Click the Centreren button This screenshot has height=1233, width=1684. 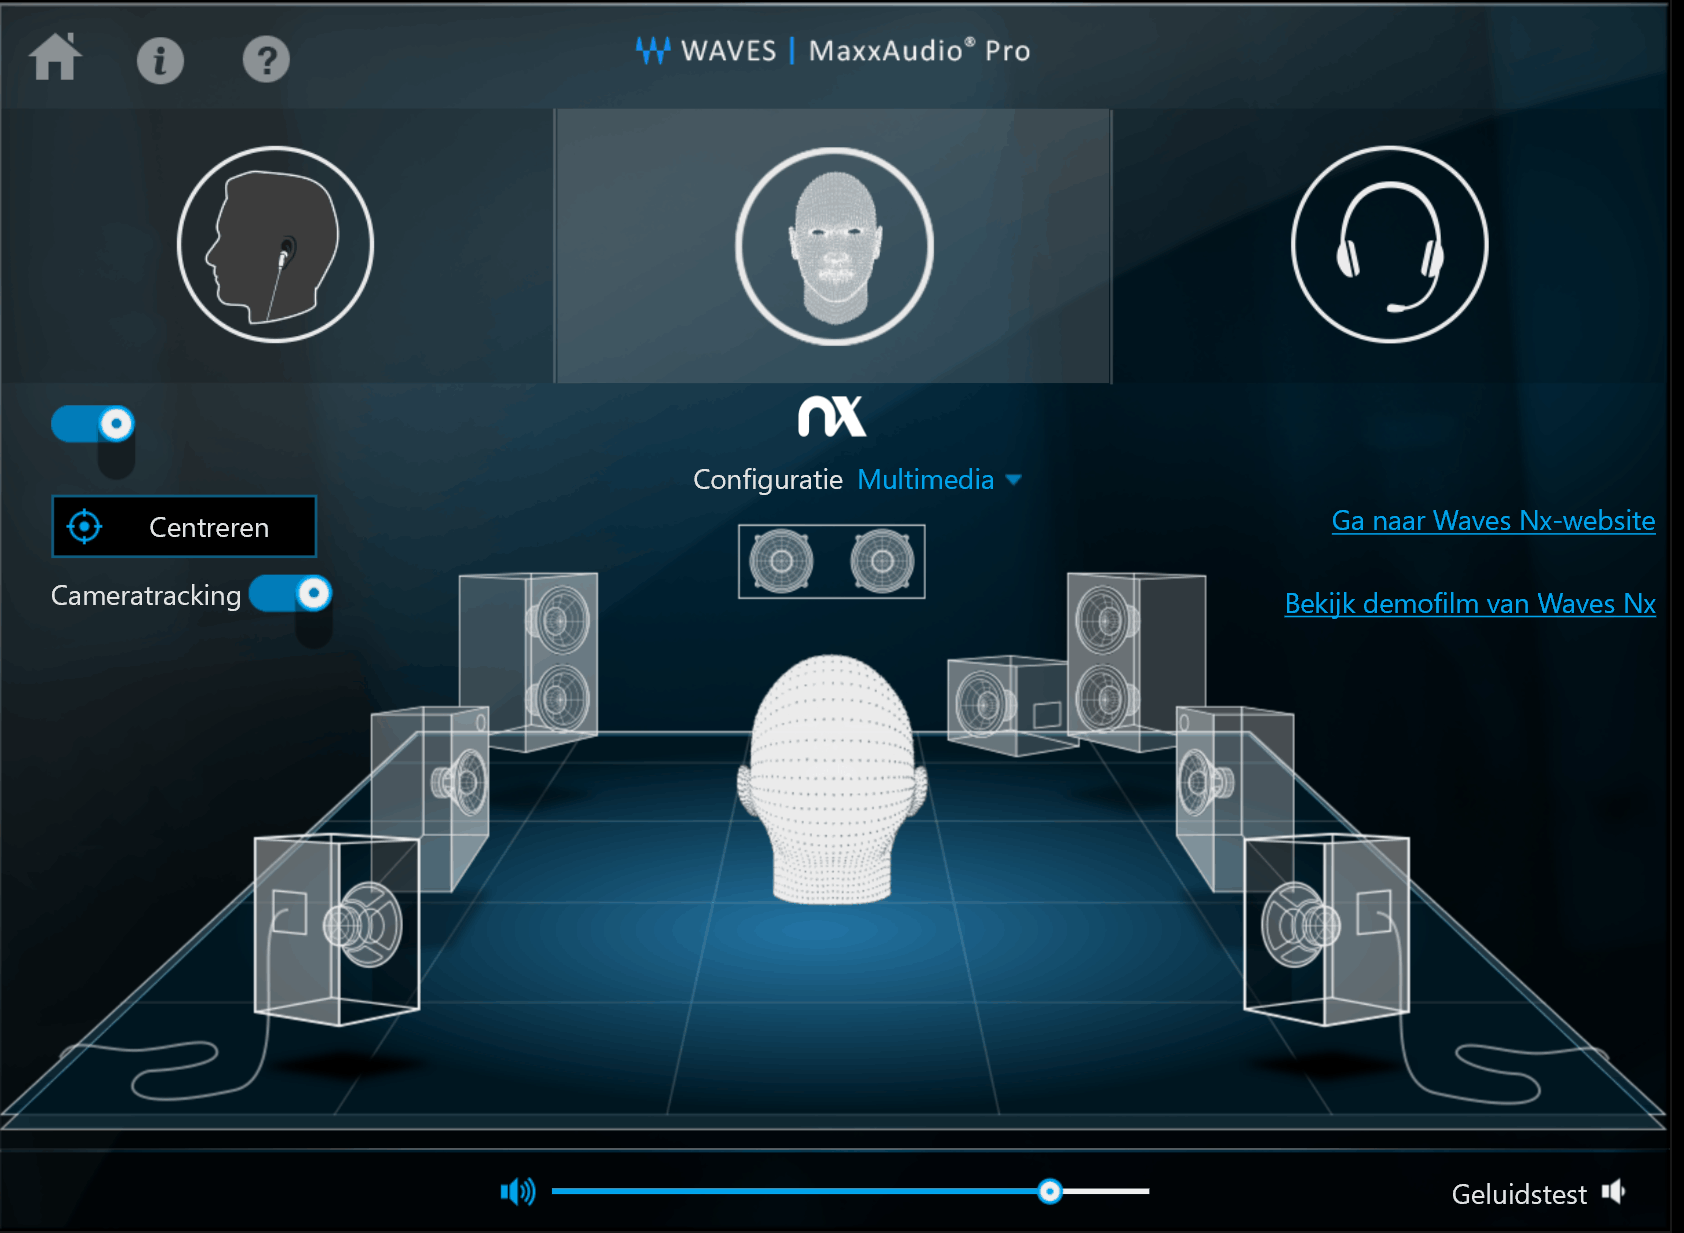pos(184,526)
